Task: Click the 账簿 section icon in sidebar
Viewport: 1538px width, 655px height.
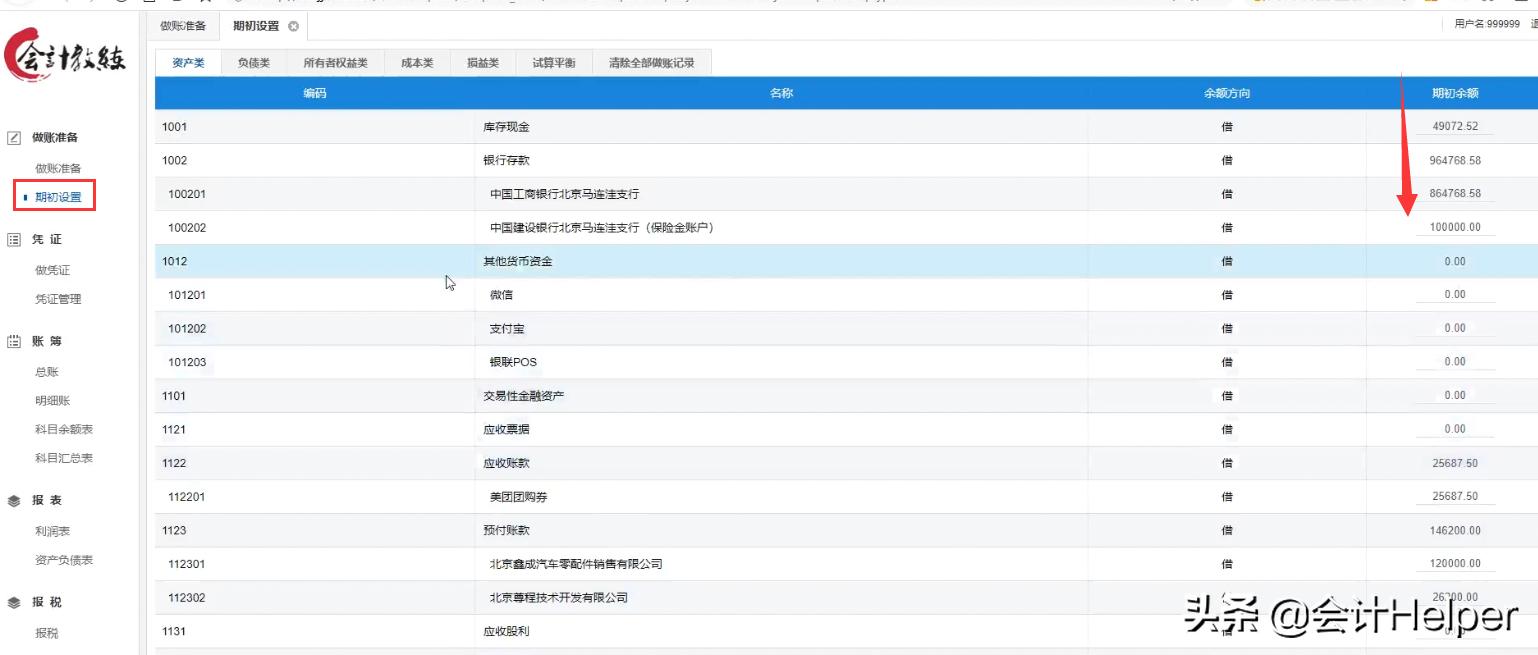Action: point(14,340)
